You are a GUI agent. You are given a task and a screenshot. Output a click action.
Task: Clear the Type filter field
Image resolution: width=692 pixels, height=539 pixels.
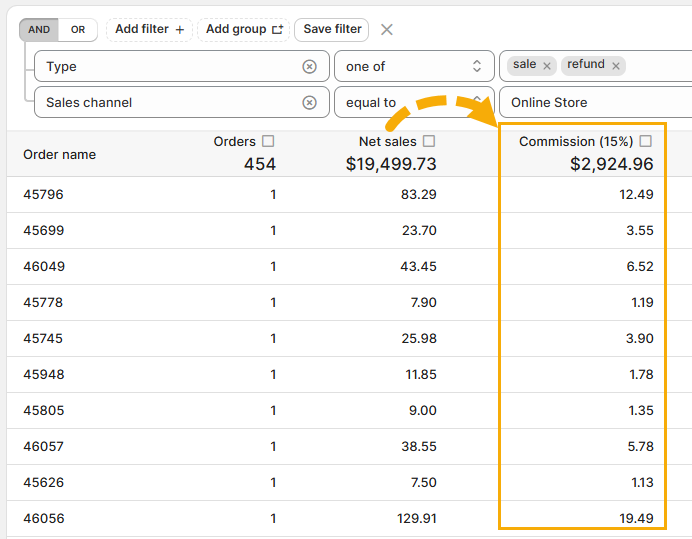309,67
